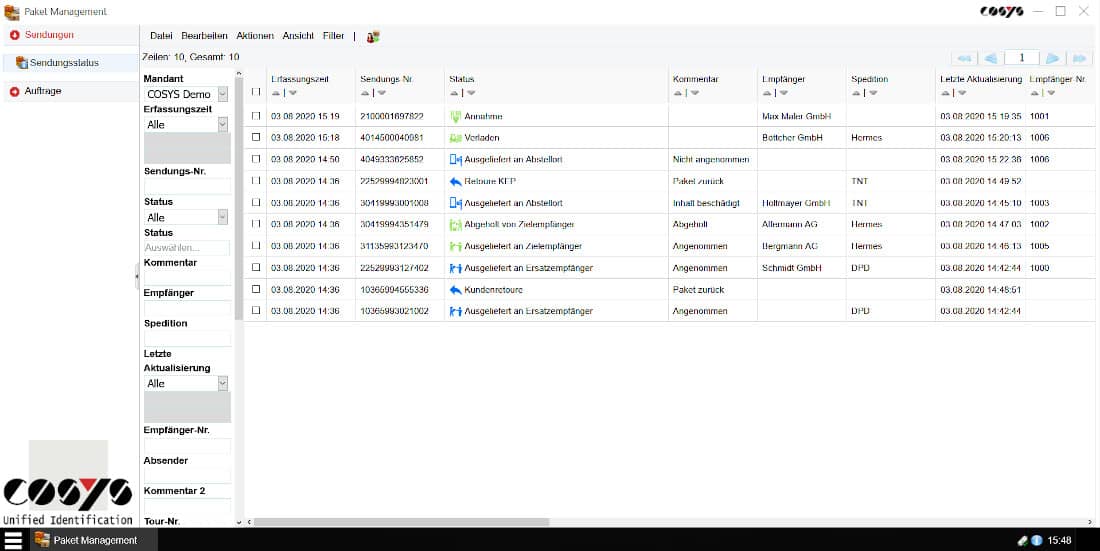The image size is (1100, 551).
Task: Click the page number field showing 1
Action: (x=1021, y=58)
